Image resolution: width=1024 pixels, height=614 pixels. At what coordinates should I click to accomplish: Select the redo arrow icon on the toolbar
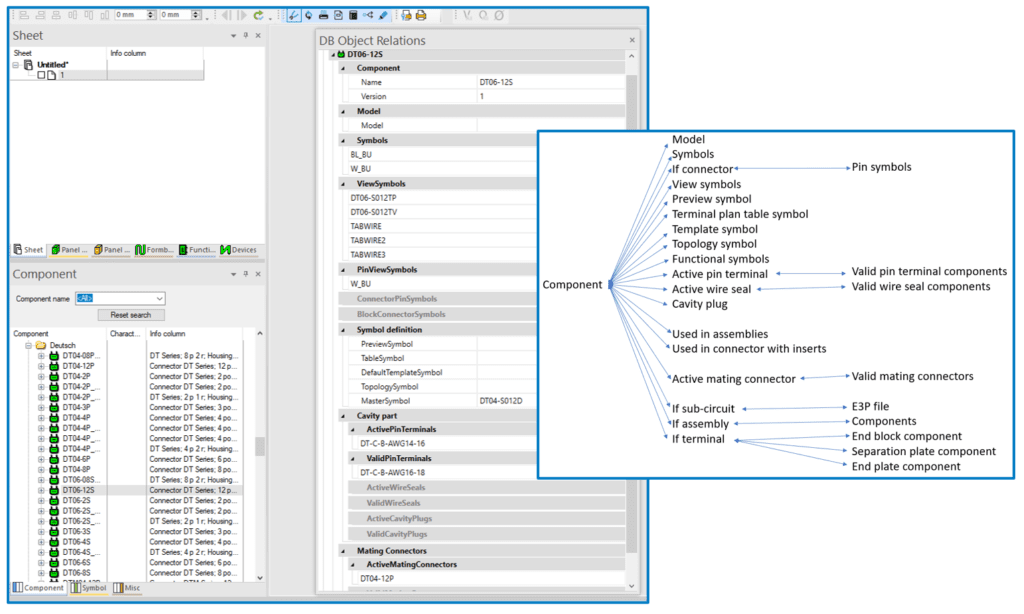tap(258, 14)
